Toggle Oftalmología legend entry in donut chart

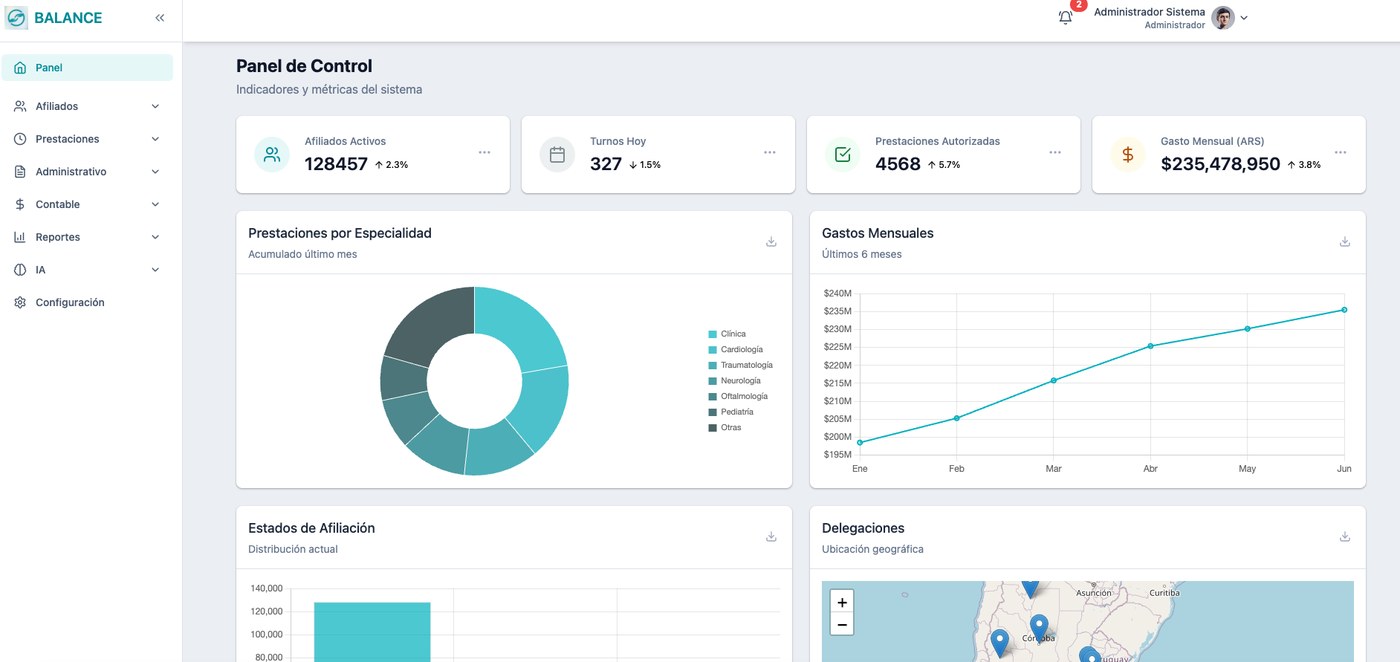click(738, 396)
